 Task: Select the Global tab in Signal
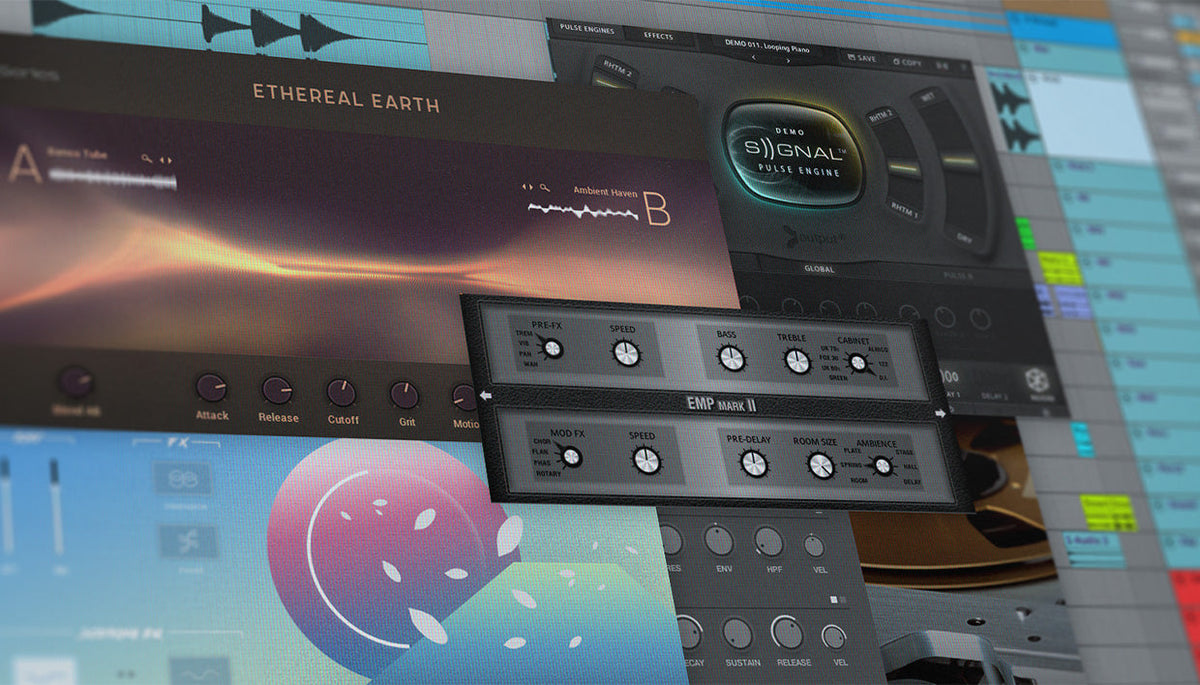coord(819,269)
